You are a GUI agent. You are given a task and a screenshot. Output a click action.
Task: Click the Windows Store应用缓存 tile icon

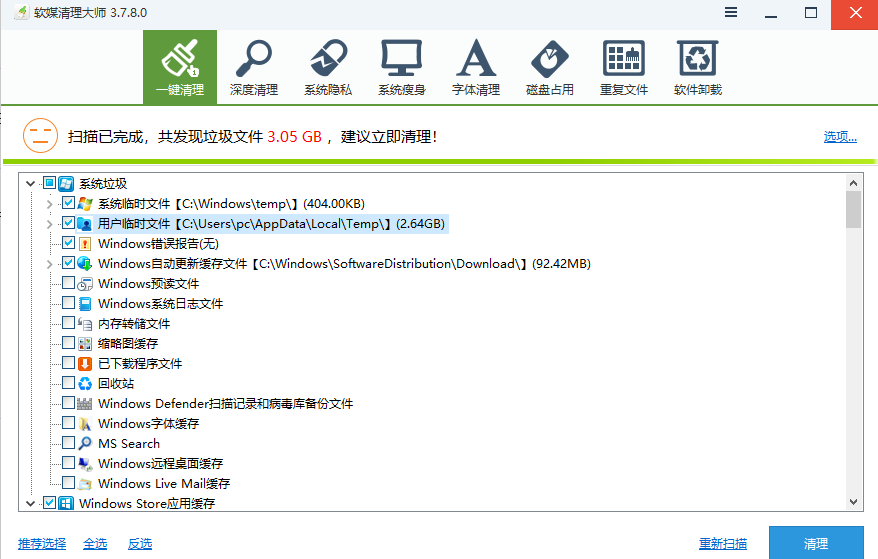pos(66,503)
